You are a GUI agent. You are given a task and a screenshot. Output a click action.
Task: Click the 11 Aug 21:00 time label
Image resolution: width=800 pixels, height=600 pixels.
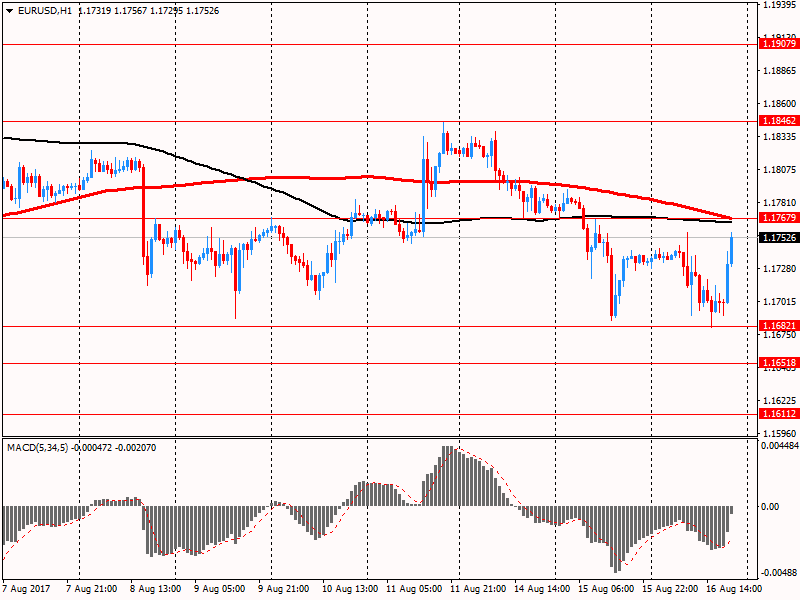pyautogui.click(x=478, y=589)
